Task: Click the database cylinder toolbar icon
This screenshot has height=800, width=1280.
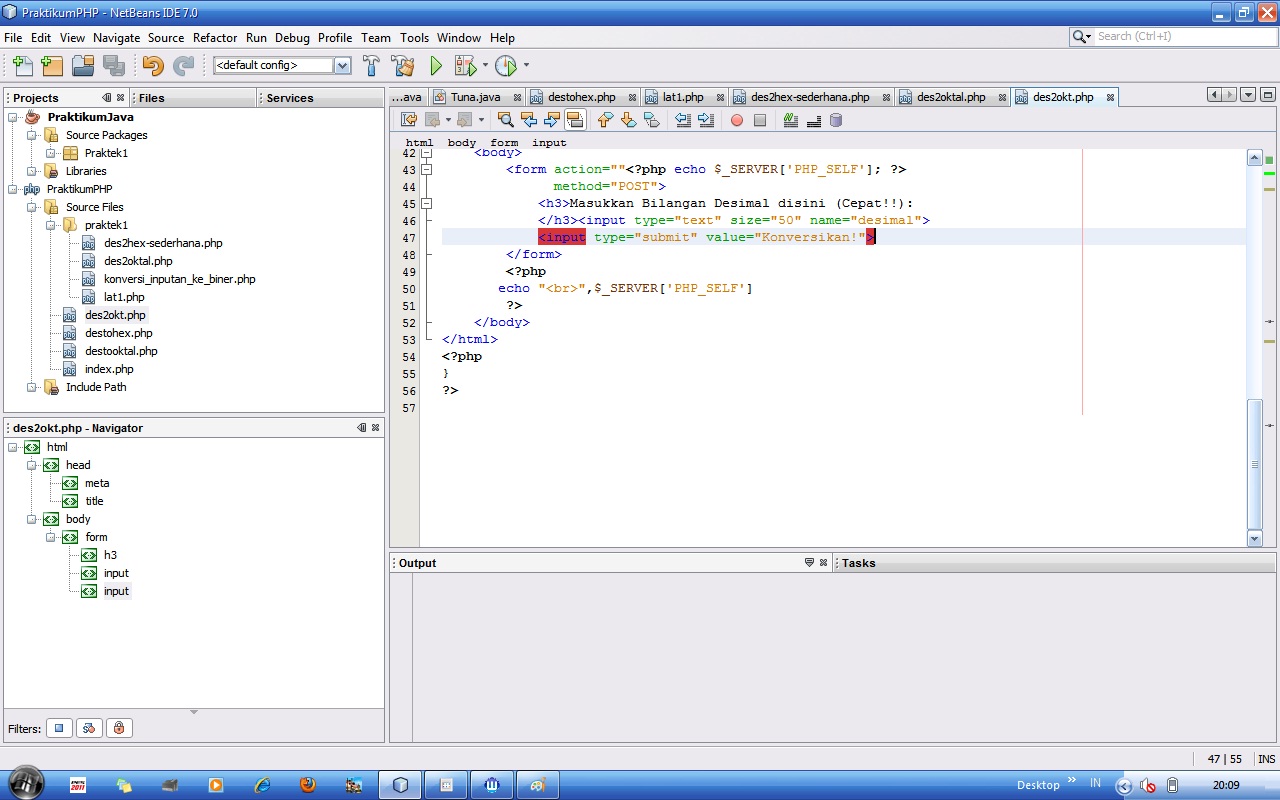Action: point(836,120)
